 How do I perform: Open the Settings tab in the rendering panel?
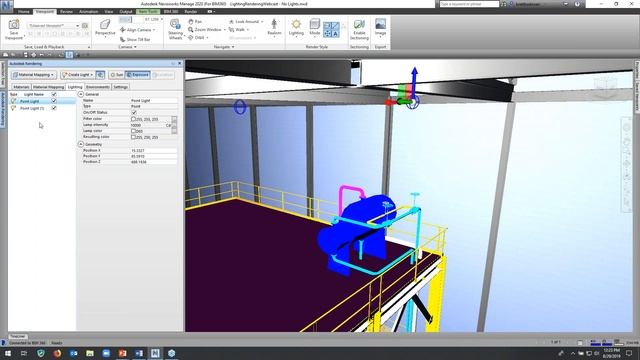[120, 87]
